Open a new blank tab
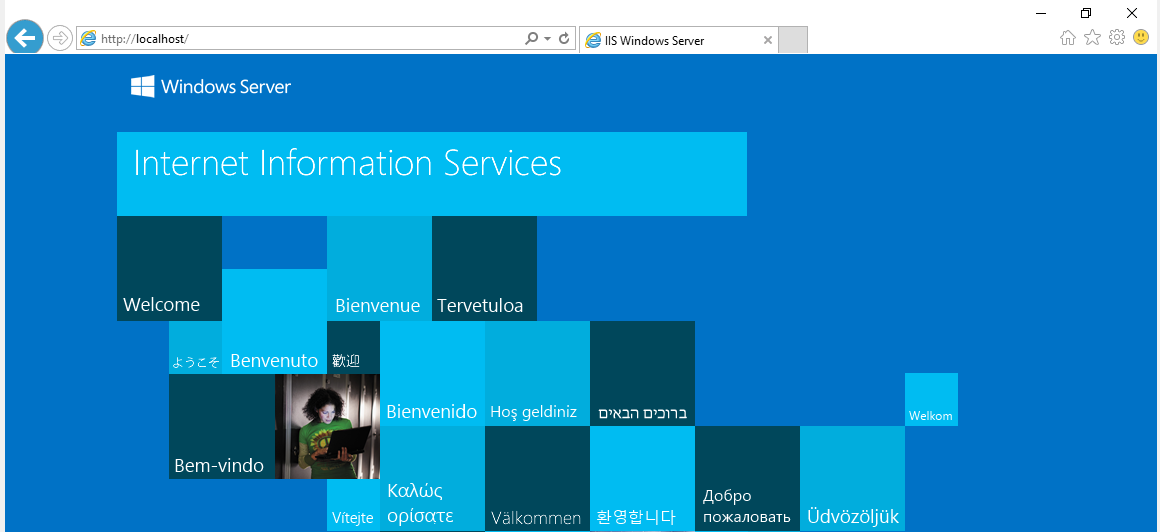 [x=792, y=41]
